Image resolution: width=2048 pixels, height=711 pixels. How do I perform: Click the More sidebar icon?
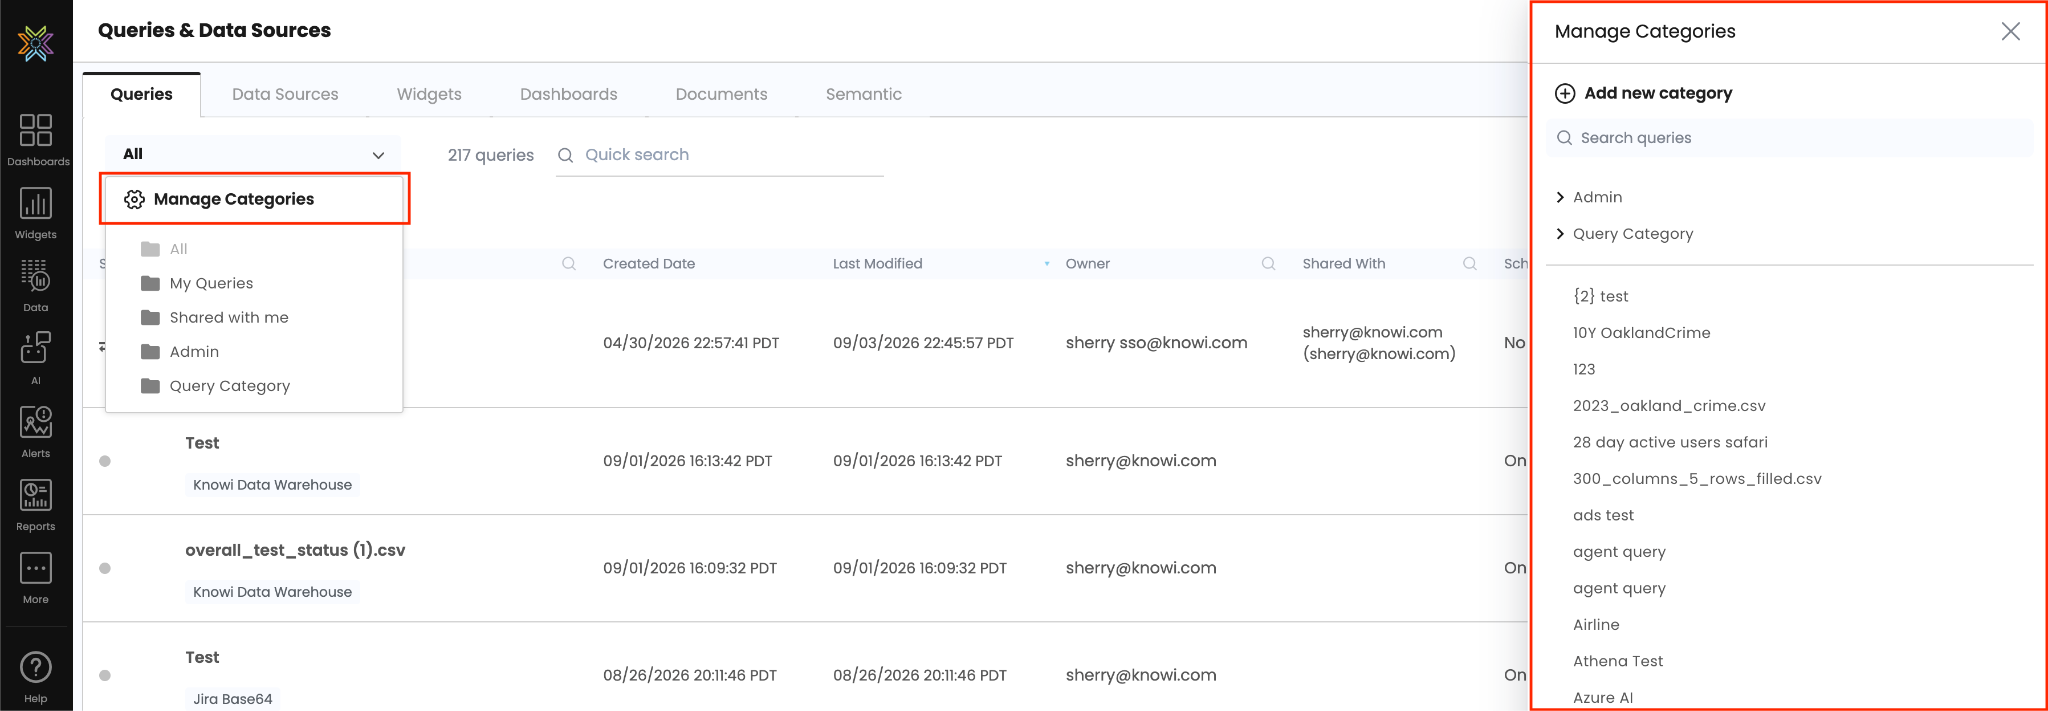pos(36,577)
